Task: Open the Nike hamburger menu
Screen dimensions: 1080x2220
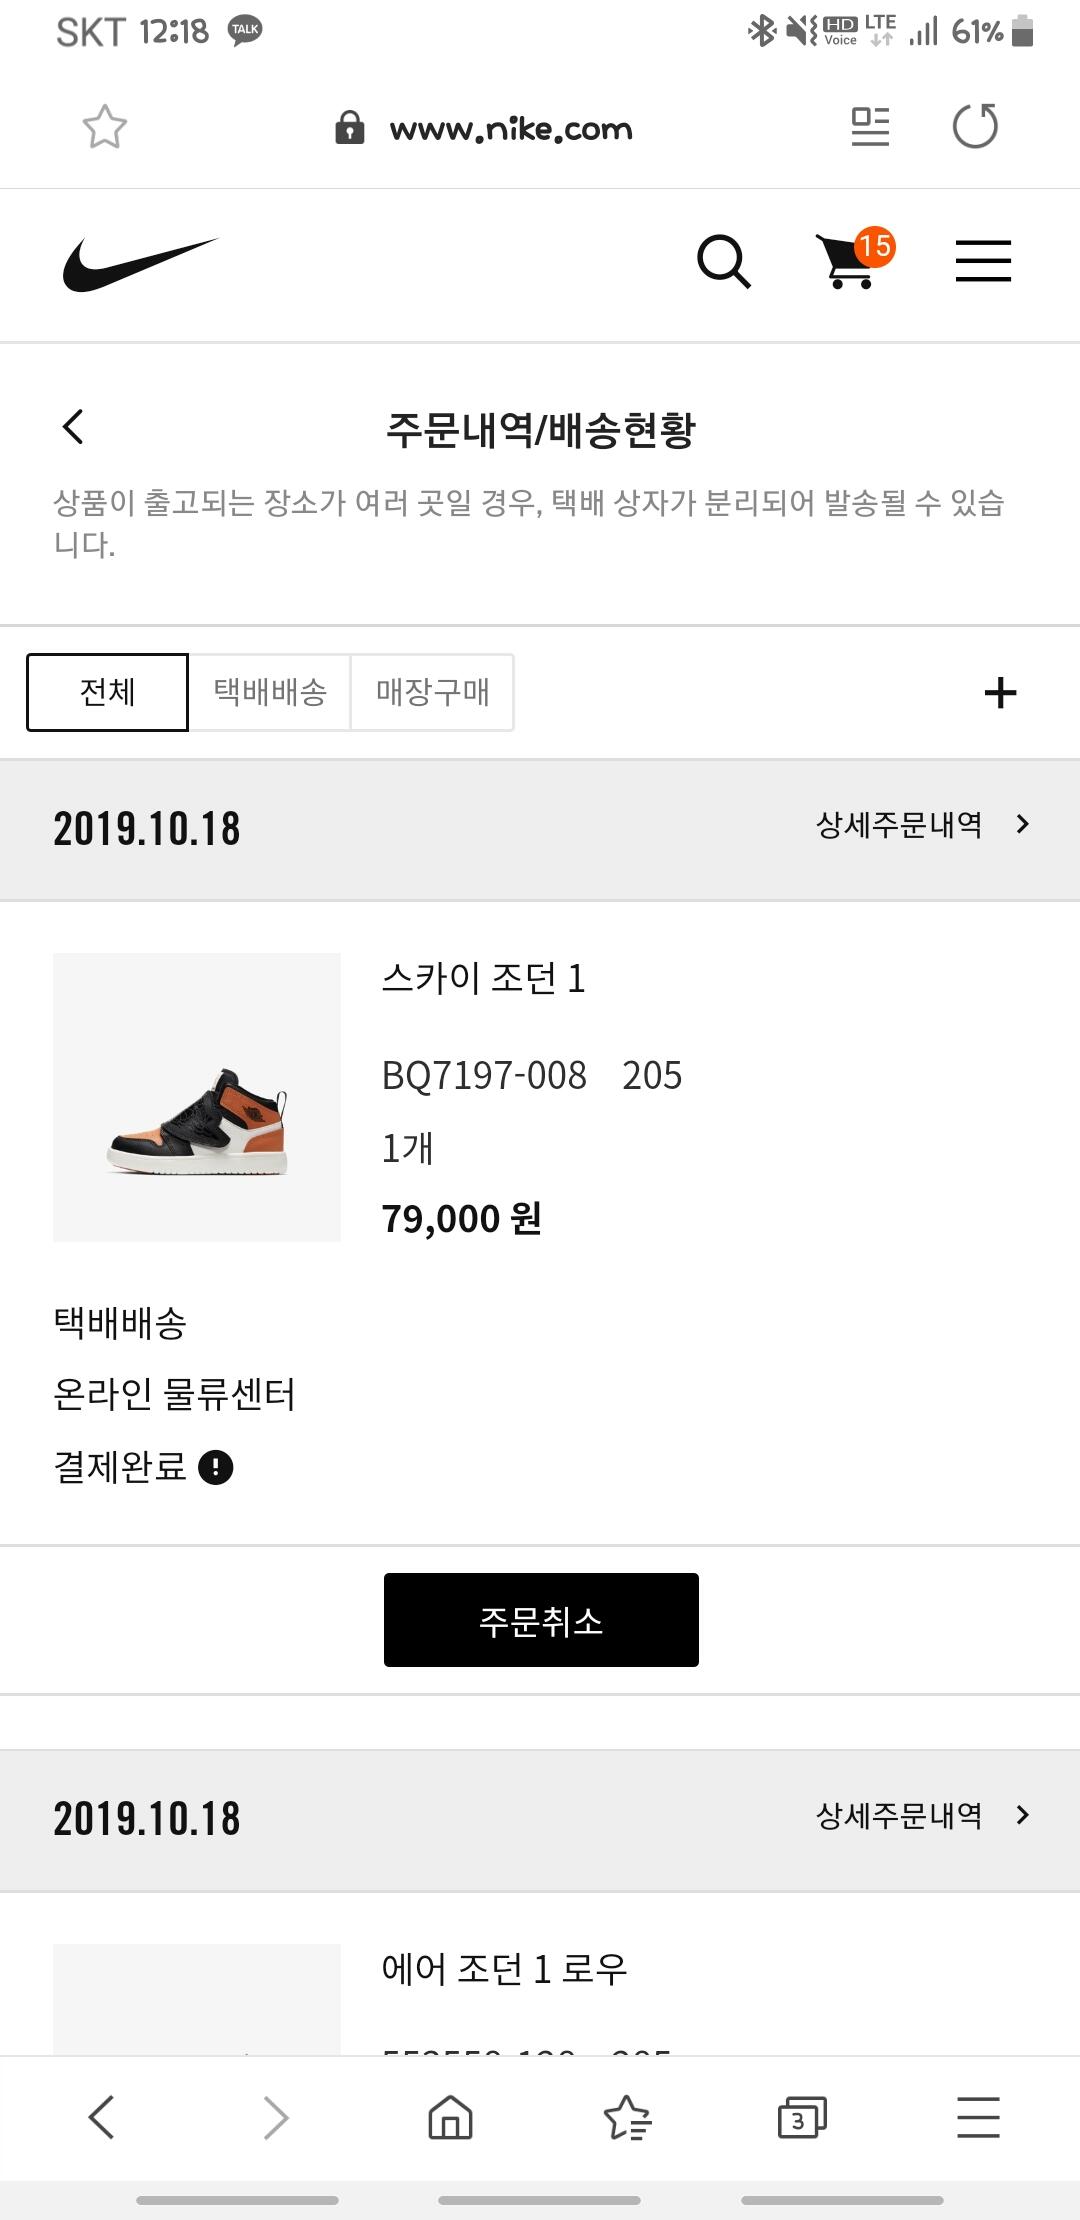Action: pyautogui.click(x=983, y=261)
